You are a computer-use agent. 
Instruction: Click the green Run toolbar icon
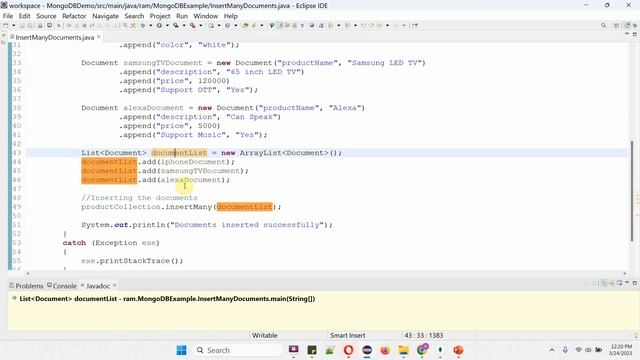[x=159, y=25]
